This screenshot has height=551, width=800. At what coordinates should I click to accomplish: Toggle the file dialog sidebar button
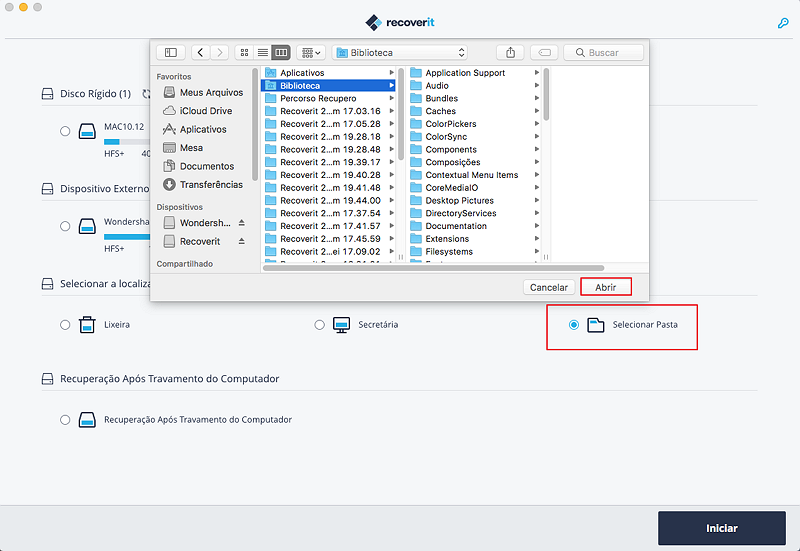coord(171,53)
